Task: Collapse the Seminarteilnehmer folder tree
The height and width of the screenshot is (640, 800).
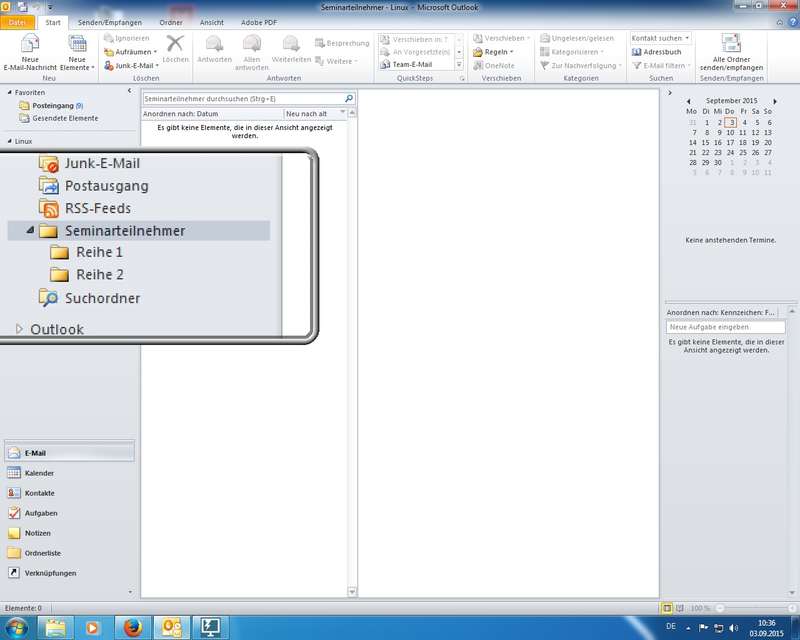Action: click(29, 231)
